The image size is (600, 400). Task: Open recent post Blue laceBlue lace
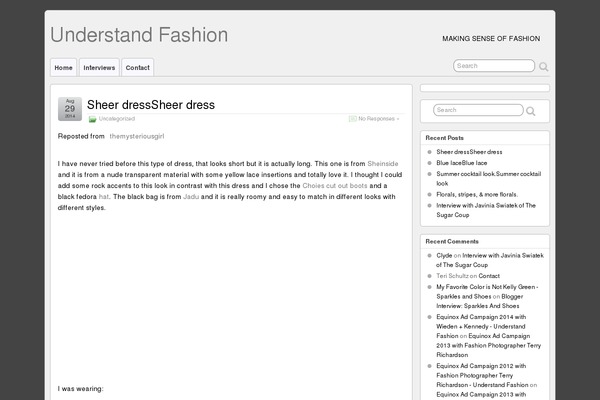(x=461, y=163)
